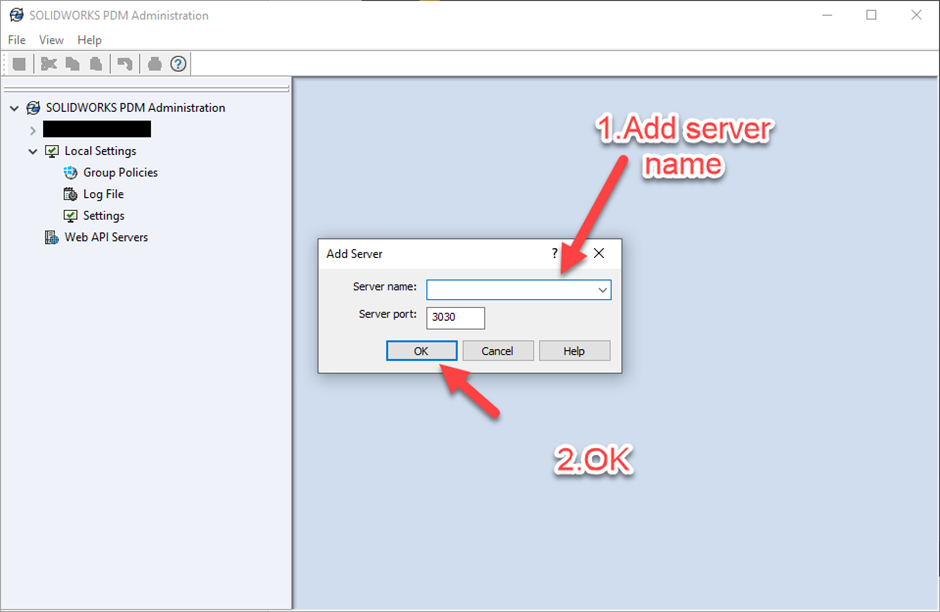The height and width of the screenshot is (612, 940).
Task: Click the Paste toolbar icon
Action: [x=96, y=64]
